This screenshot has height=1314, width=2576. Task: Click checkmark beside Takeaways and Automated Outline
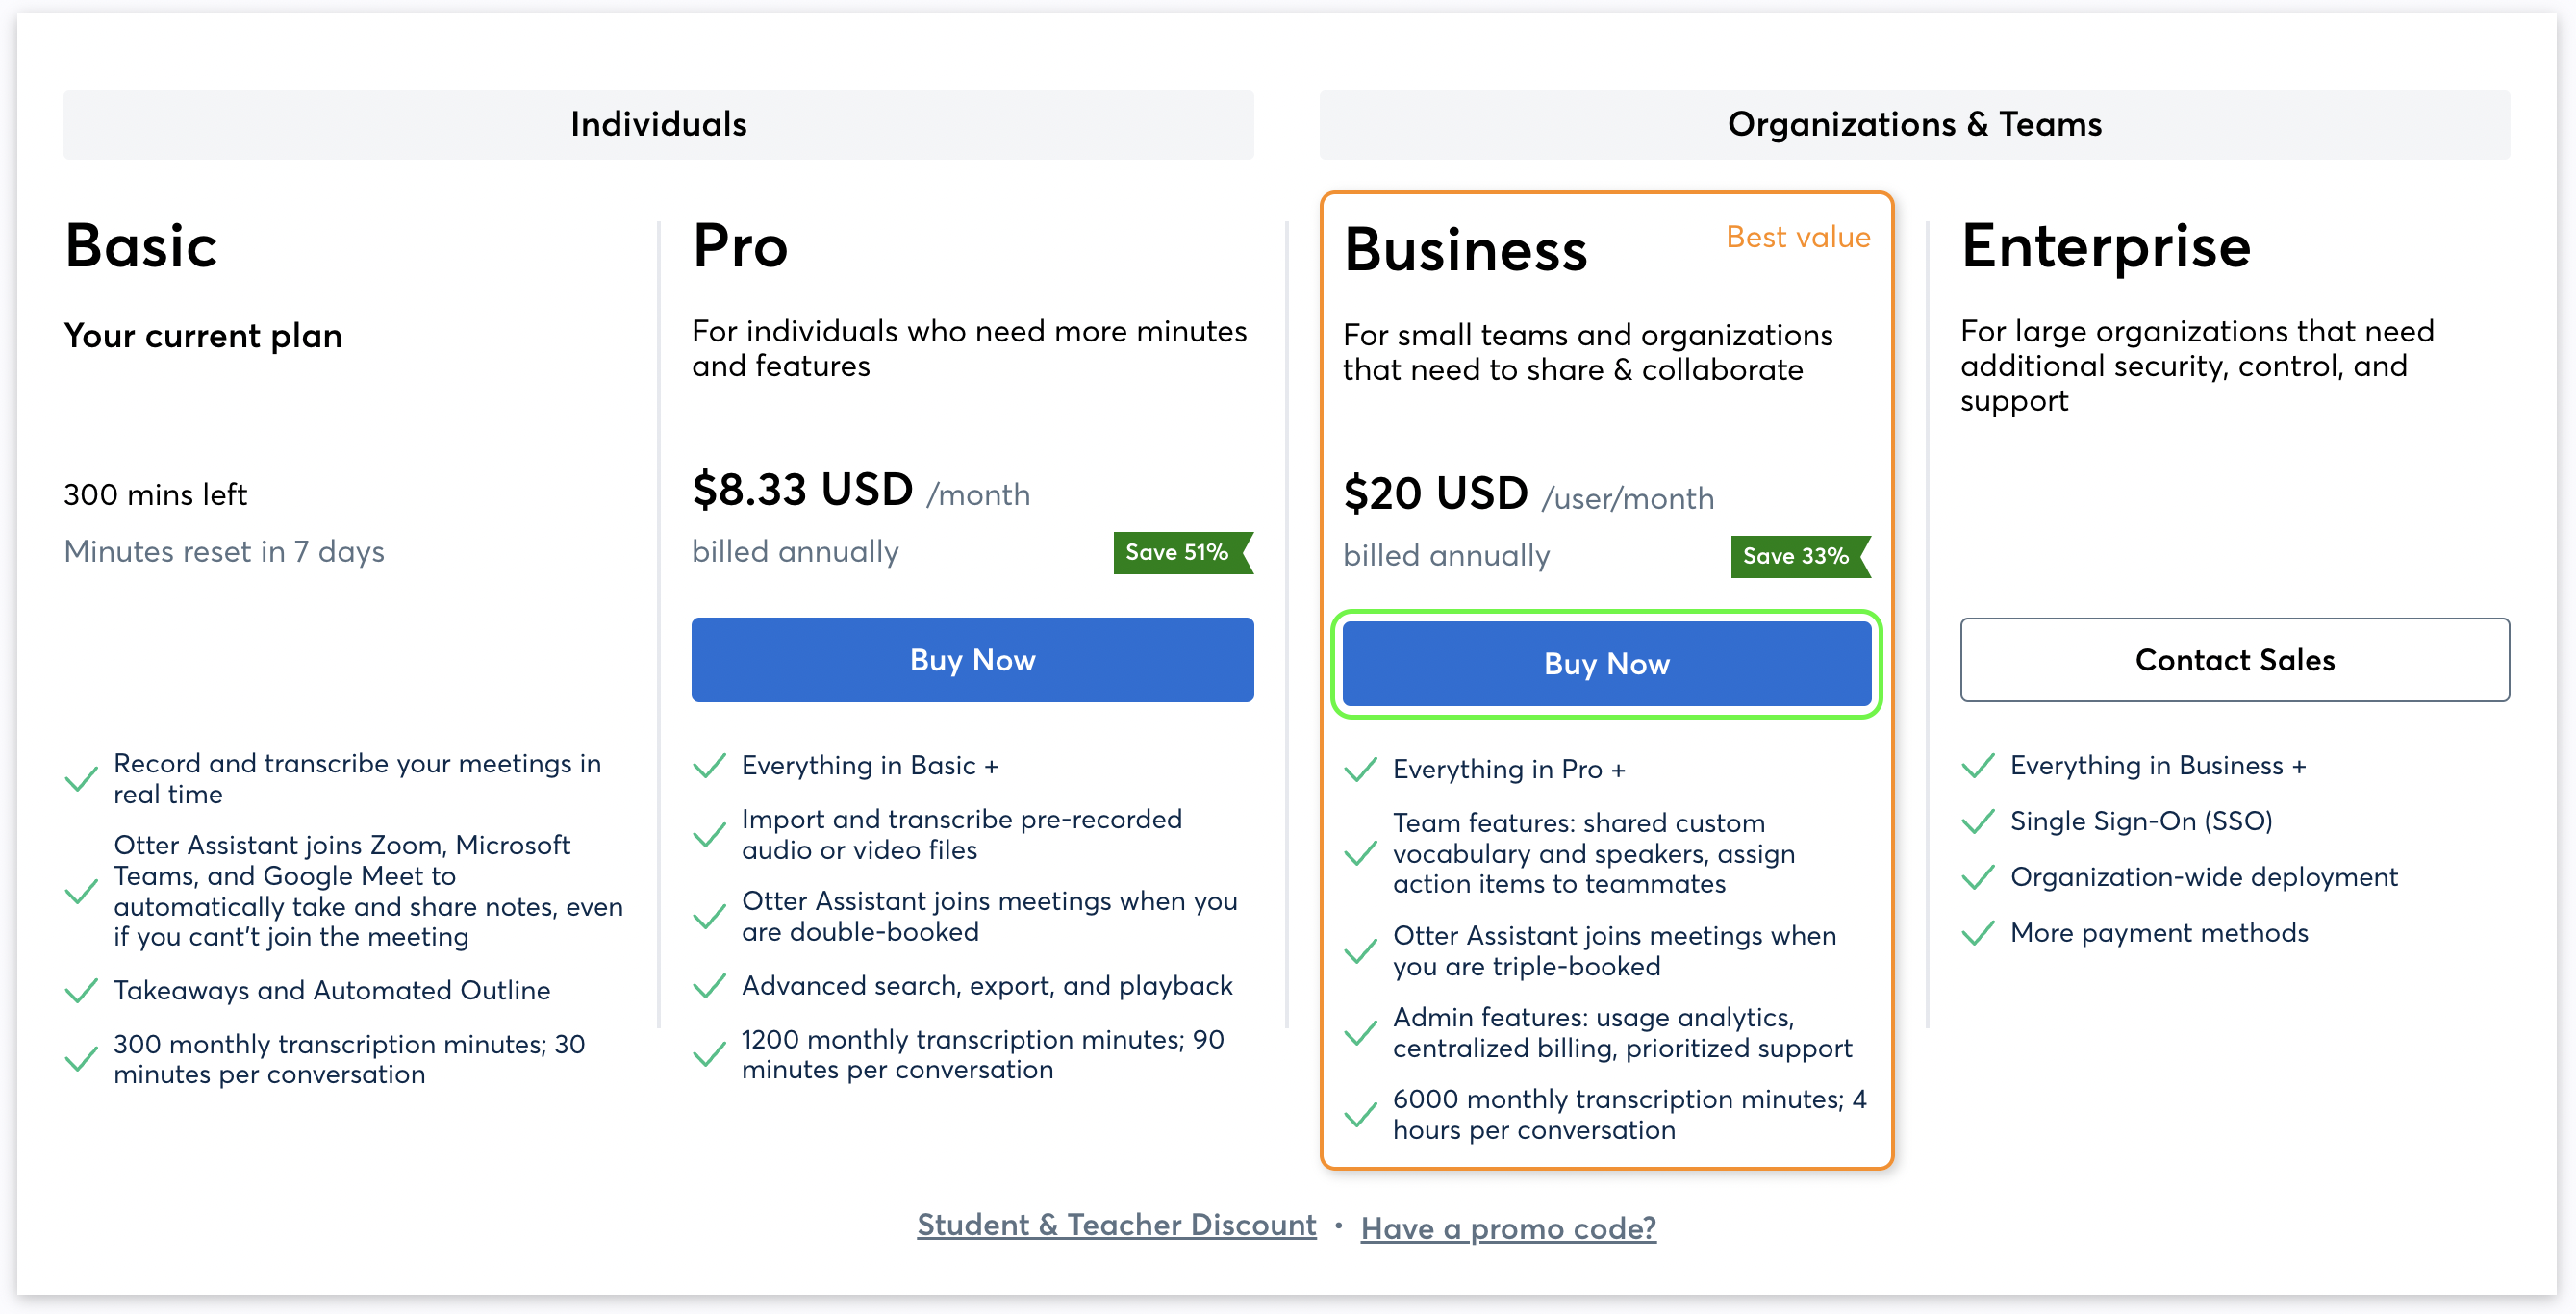point(81,991)
